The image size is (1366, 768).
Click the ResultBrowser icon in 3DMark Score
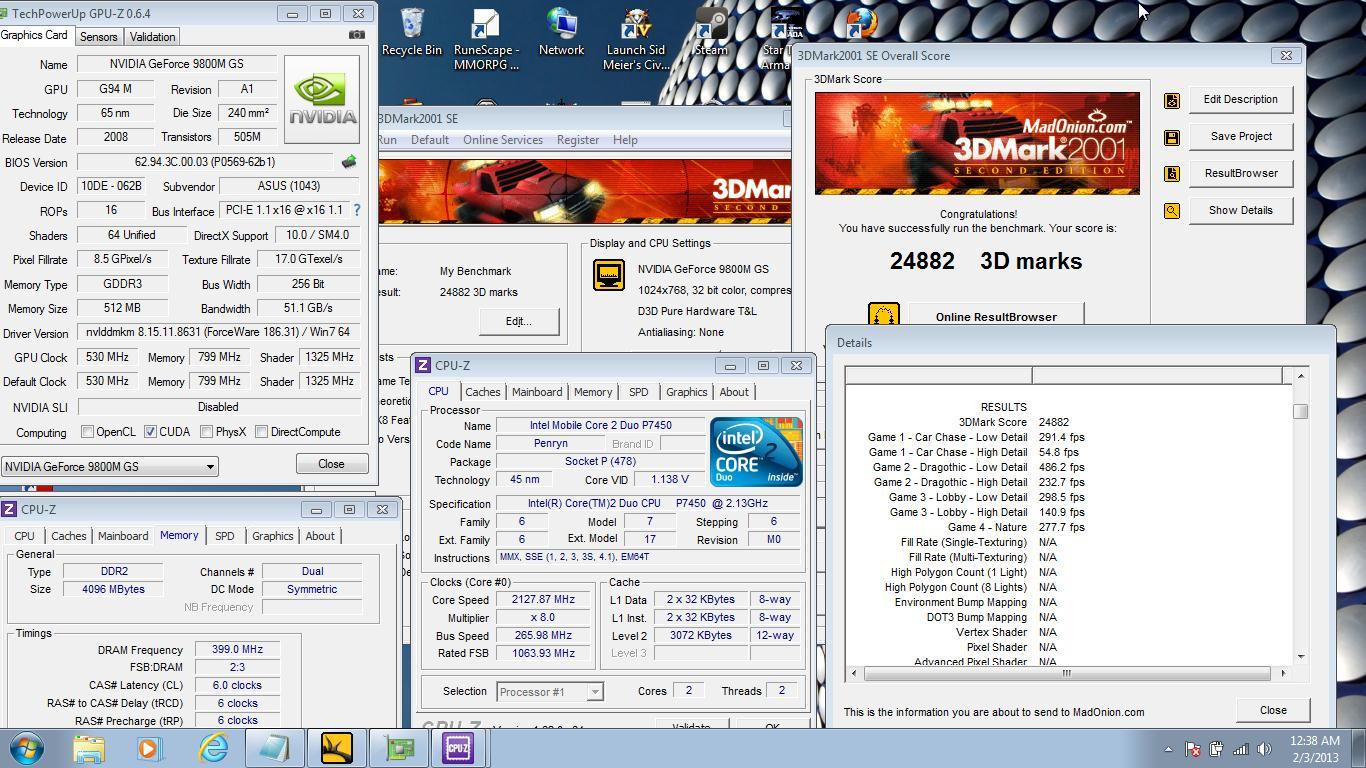coord(1172,174)
